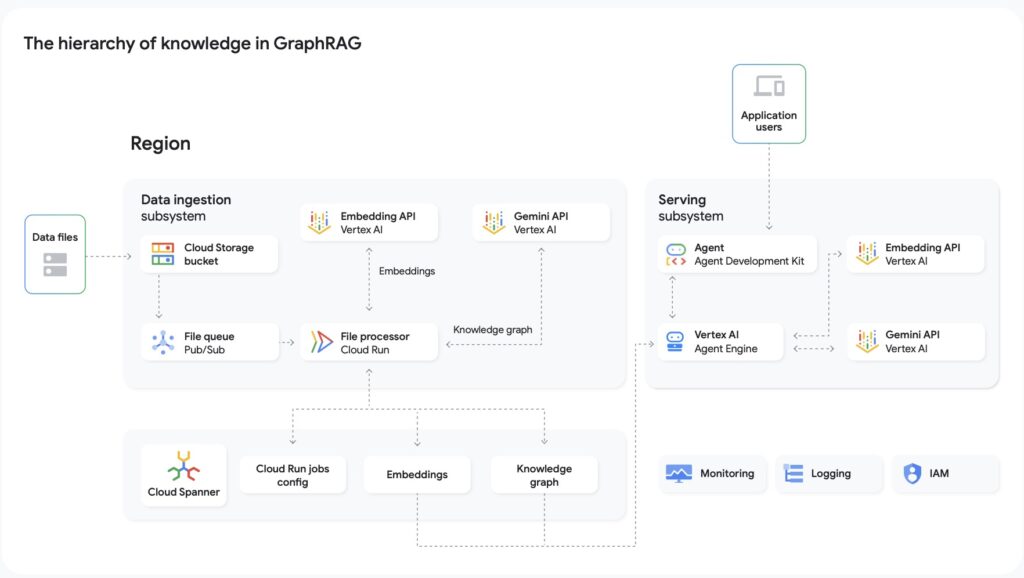
Task: Click the Knowledge graph storage box
Action: (544, 475)
